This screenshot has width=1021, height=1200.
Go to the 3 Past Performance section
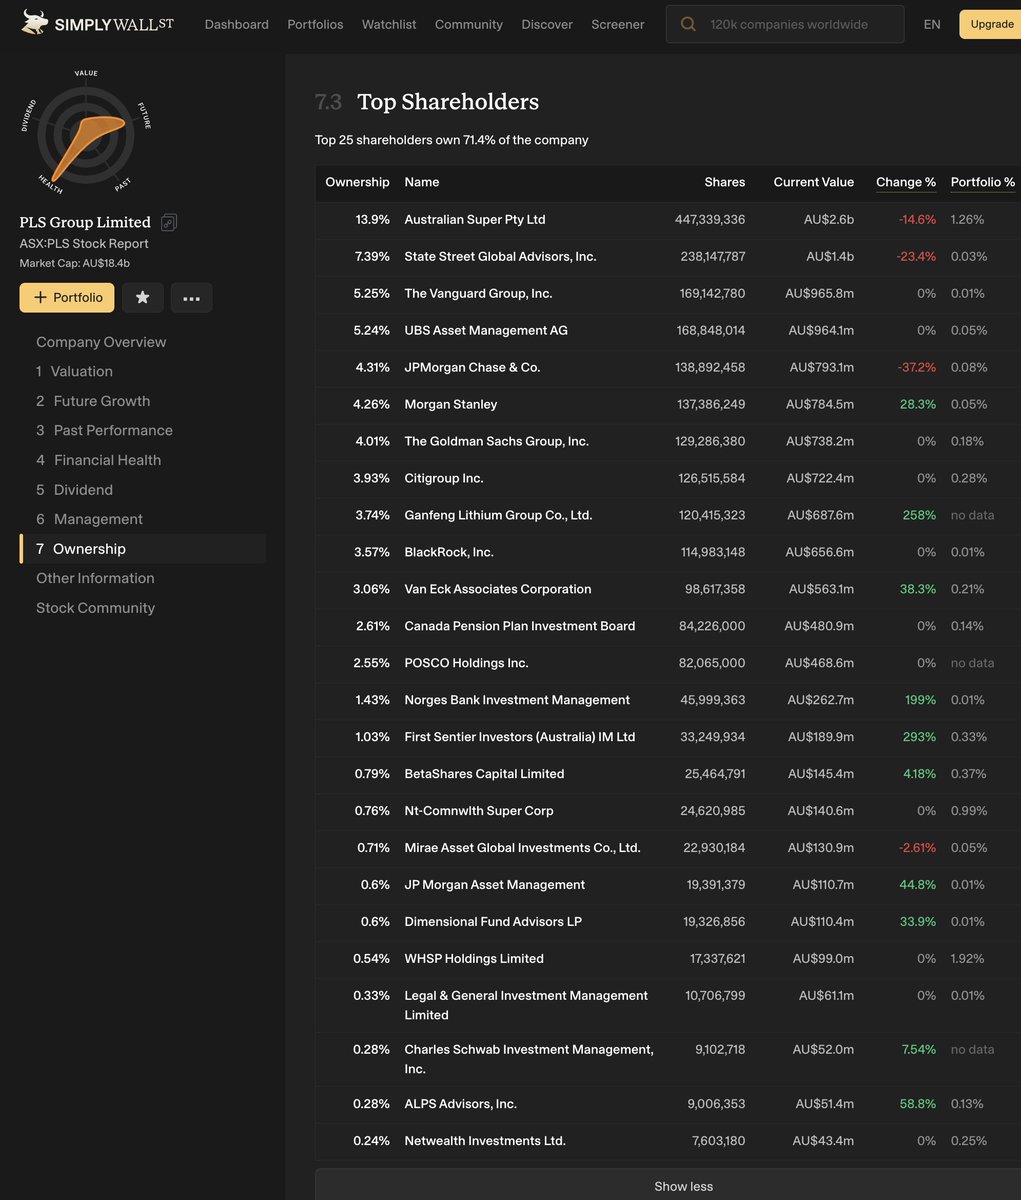click(x=104, y=430)
